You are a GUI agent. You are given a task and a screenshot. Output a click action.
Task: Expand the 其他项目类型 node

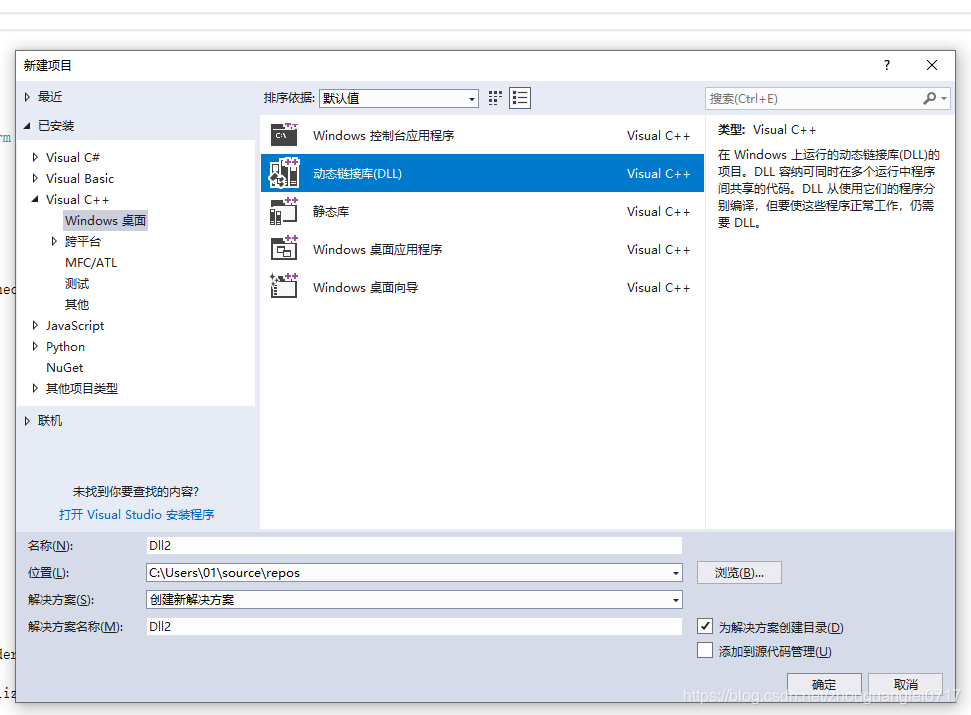coord(35,388)
